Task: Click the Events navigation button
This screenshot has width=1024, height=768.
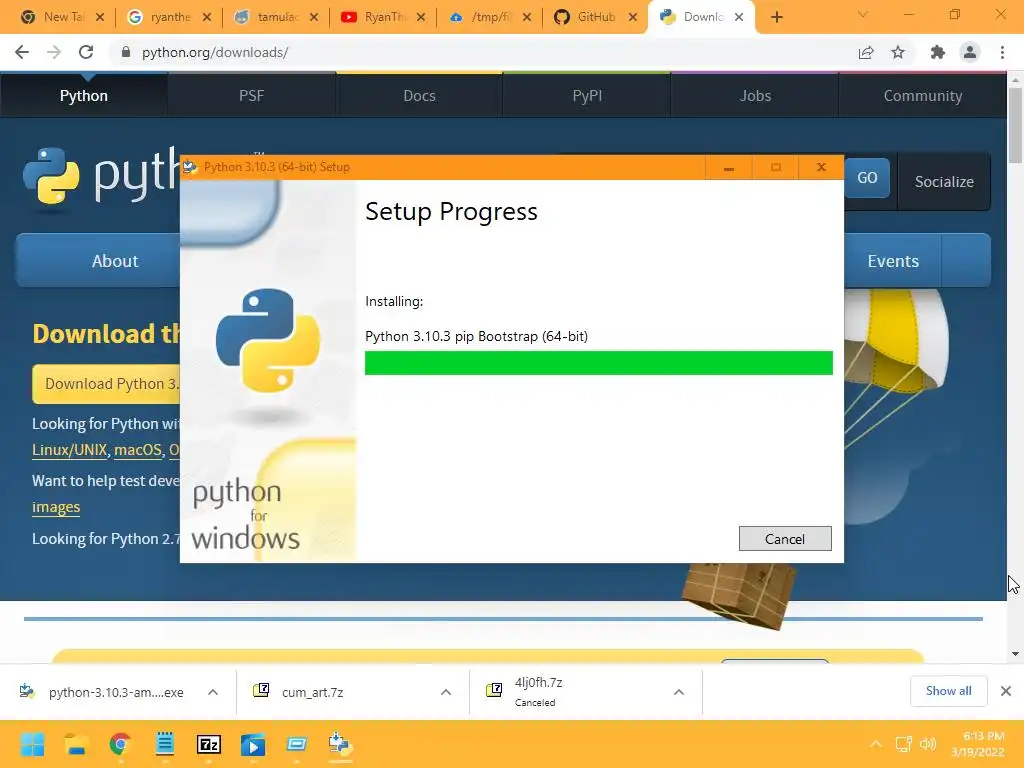Action: (x=893, y=261)
